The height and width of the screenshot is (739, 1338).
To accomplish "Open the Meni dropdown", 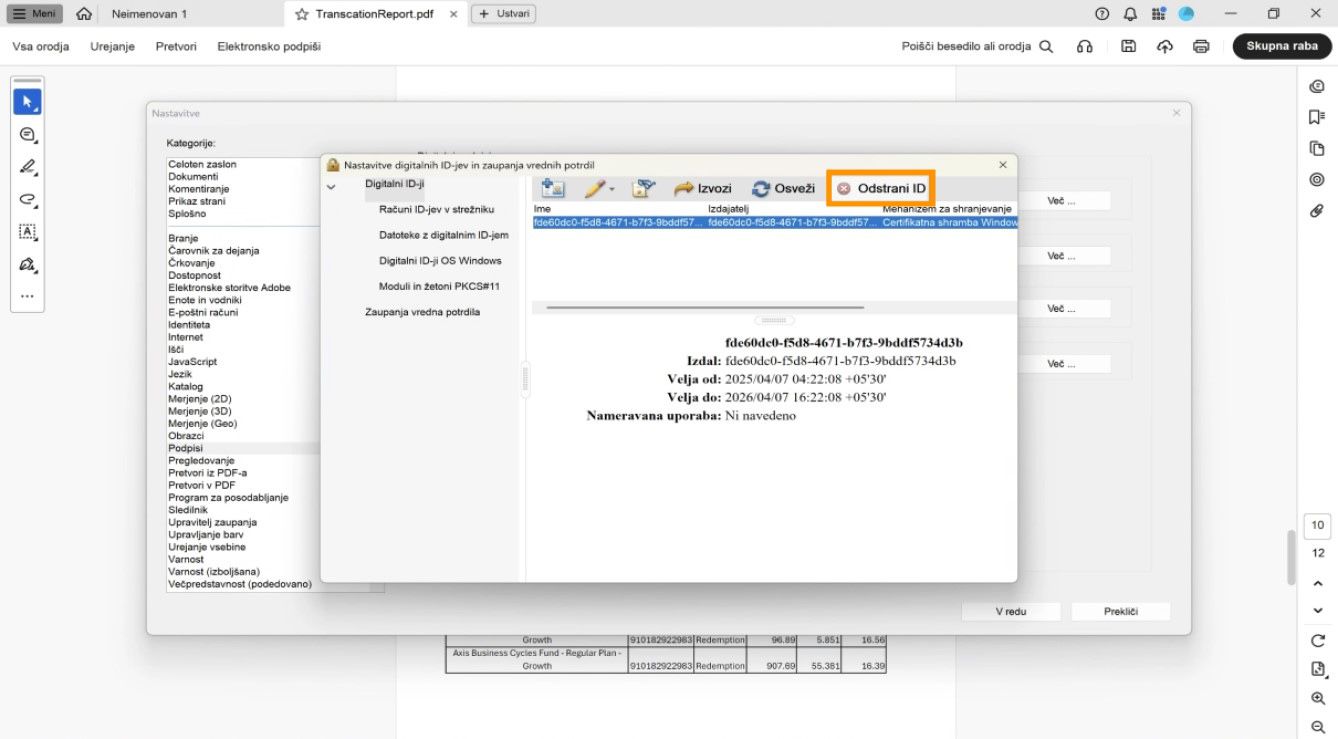I will pos(33,13).
